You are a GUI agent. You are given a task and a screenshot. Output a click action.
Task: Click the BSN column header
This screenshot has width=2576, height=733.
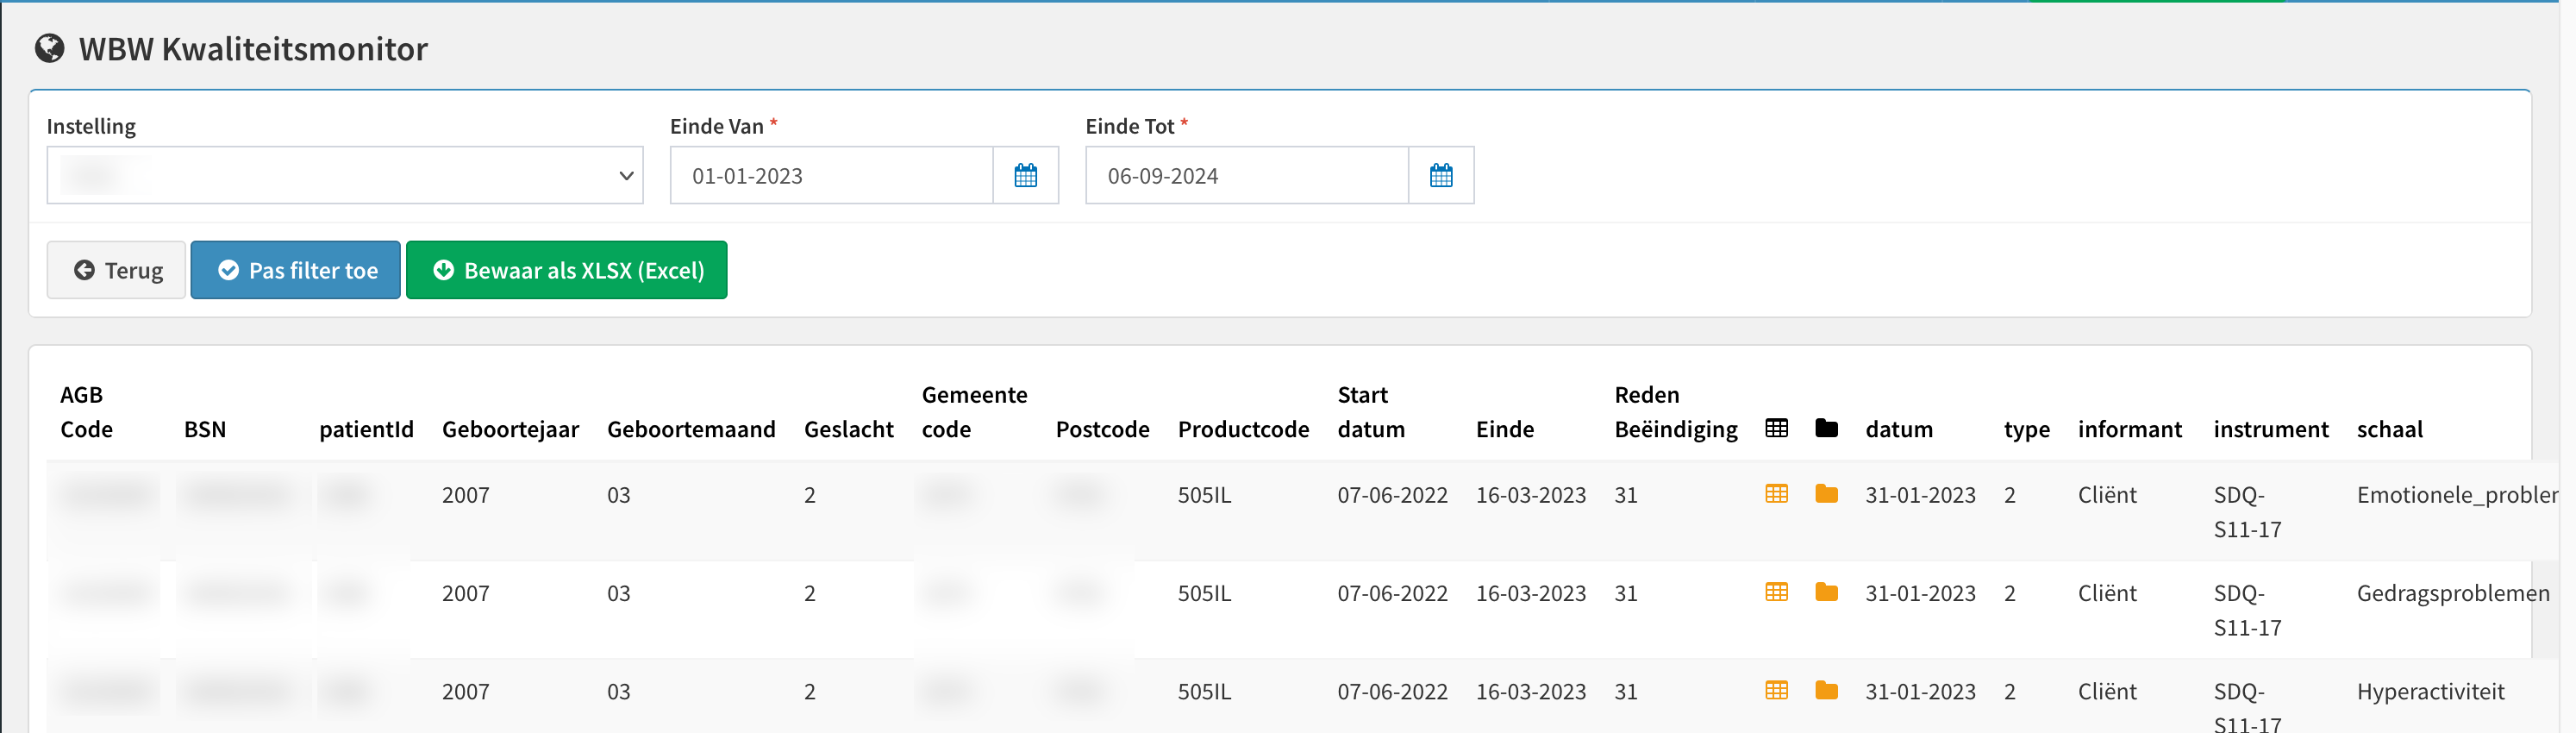click(205, 429)
